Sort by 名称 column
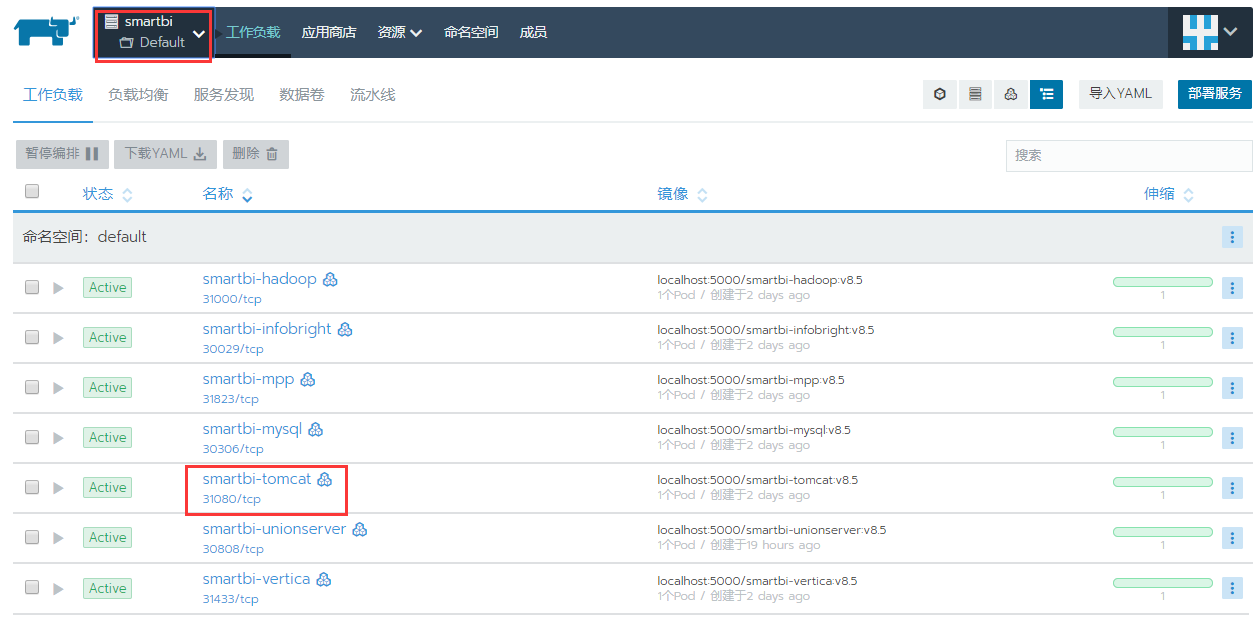 click(228, 194)
